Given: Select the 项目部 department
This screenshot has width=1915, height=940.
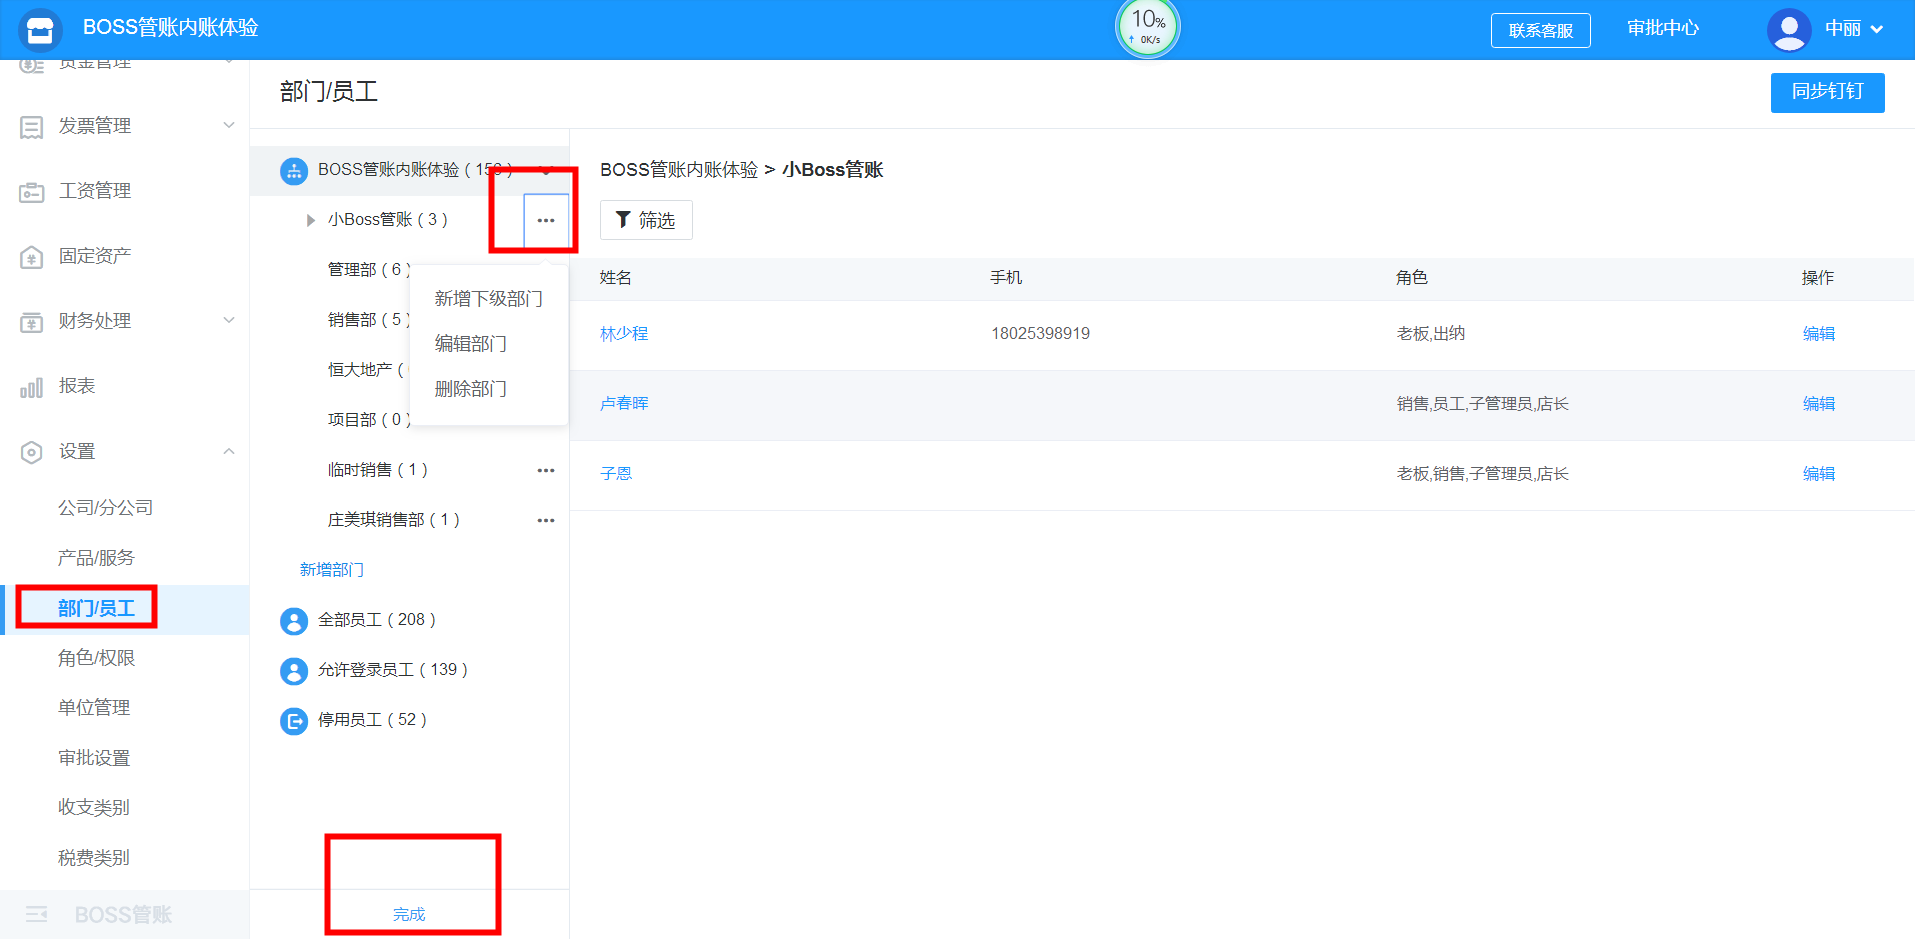Looking at the screenshot, I should click(368, 420).
